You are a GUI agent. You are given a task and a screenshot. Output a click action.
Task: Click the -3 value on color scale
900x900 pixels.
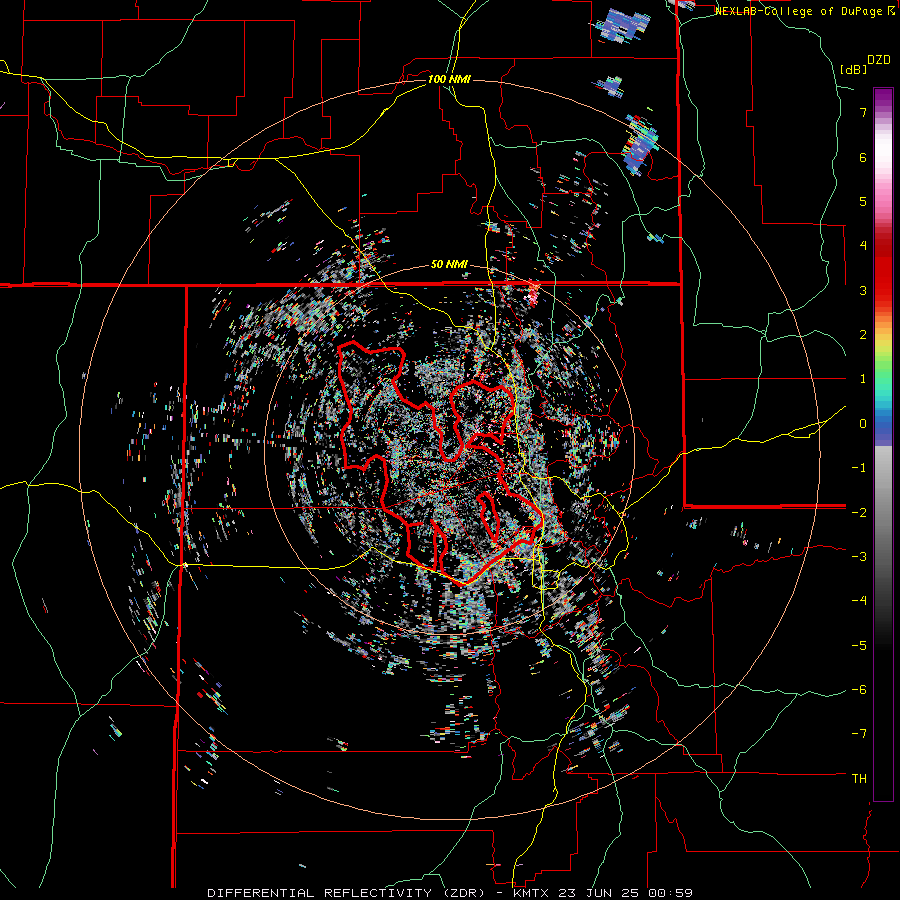[x=859, y=557]
